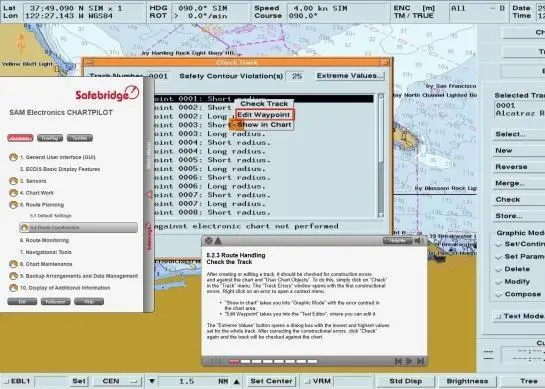Play the tutorial step
The height and width of the screenshot is (389, 545).
click(409, 362)
